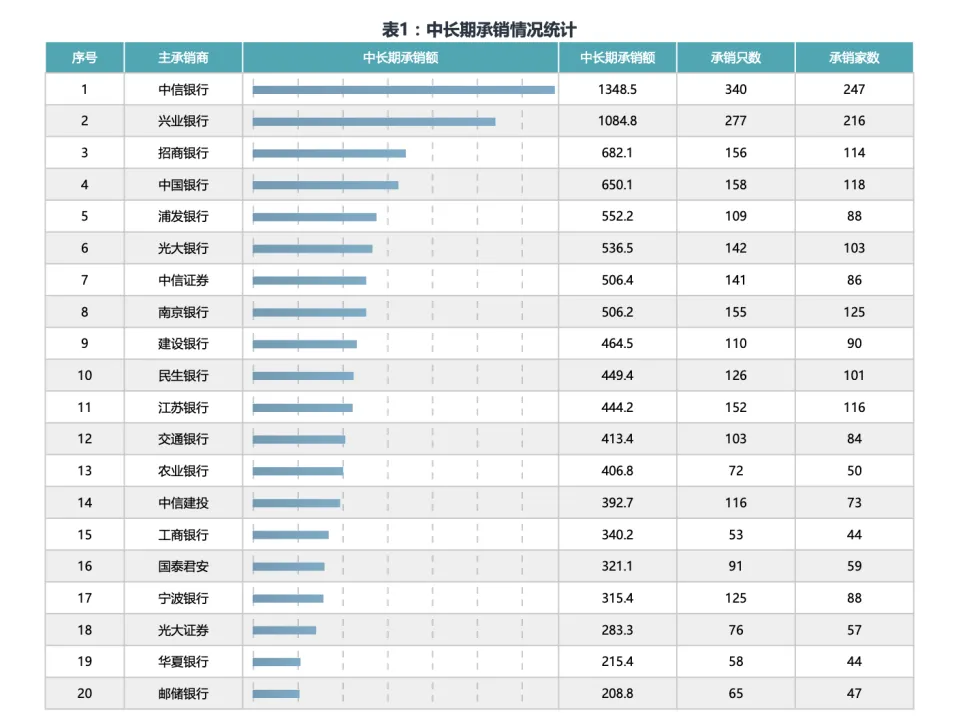Select the 中信建投 amount 392.7
The width and height of the screenshot is (953, 719).
(617, 503)
